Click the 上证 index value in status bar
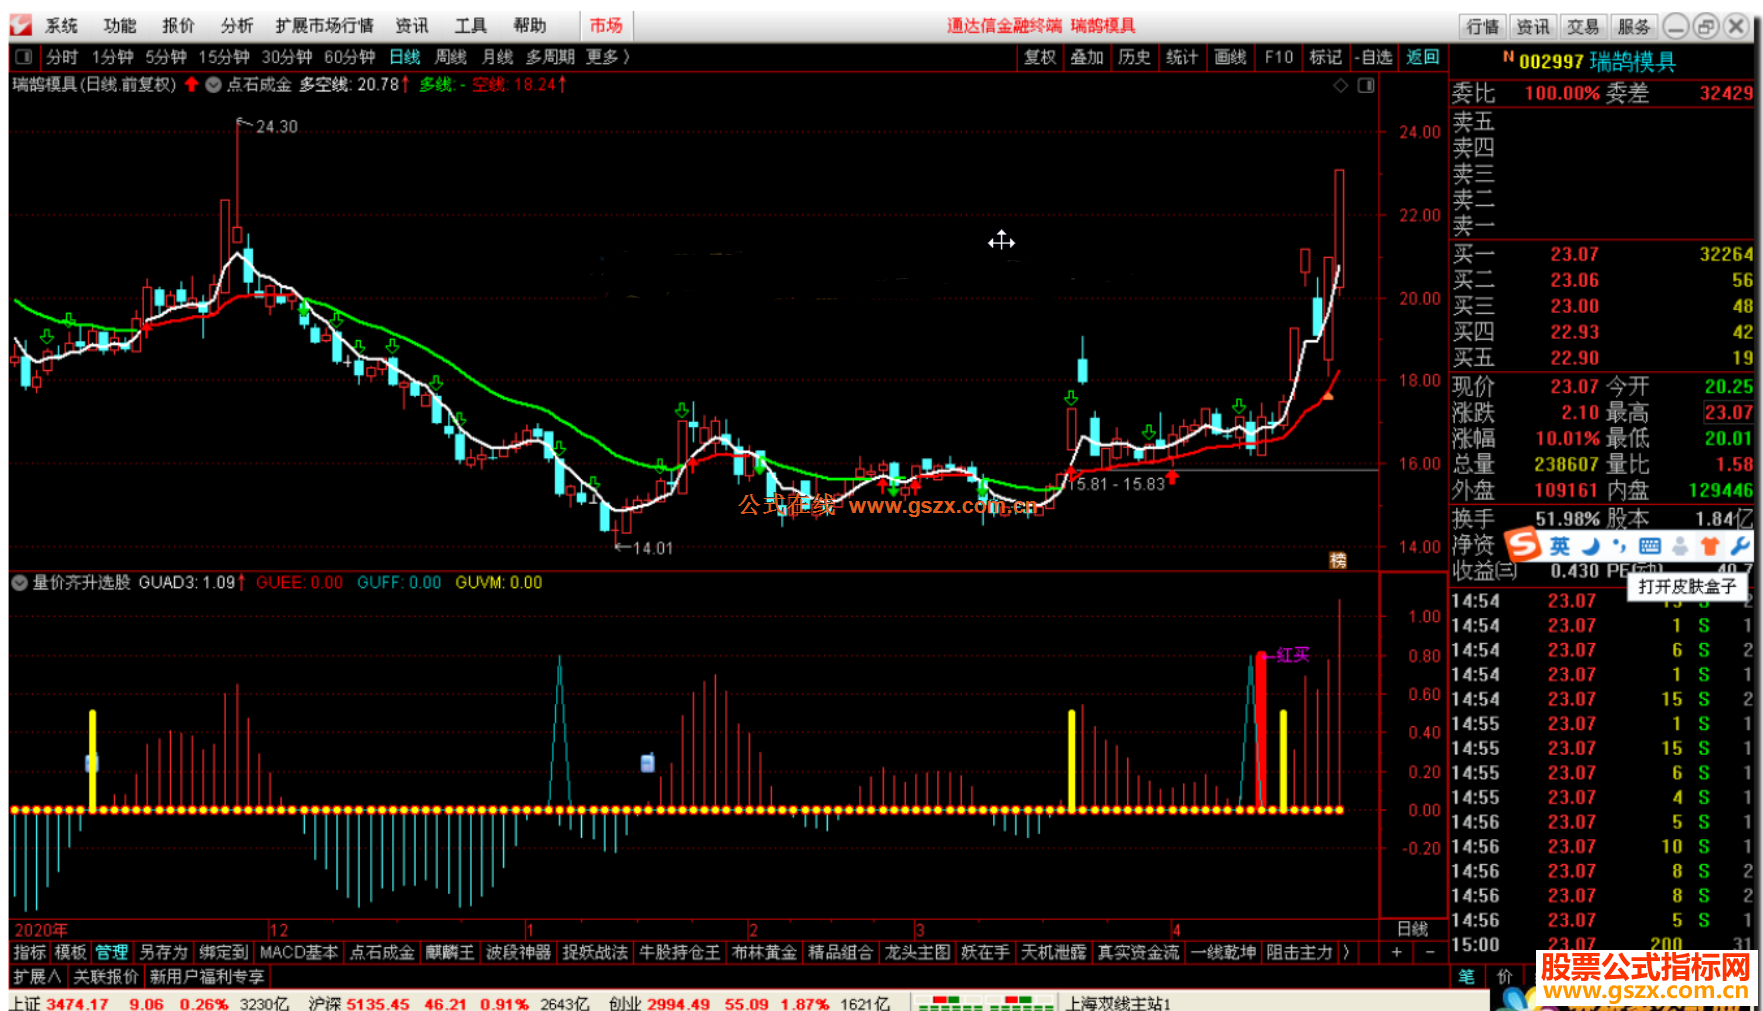 (x=77, y=1003)
